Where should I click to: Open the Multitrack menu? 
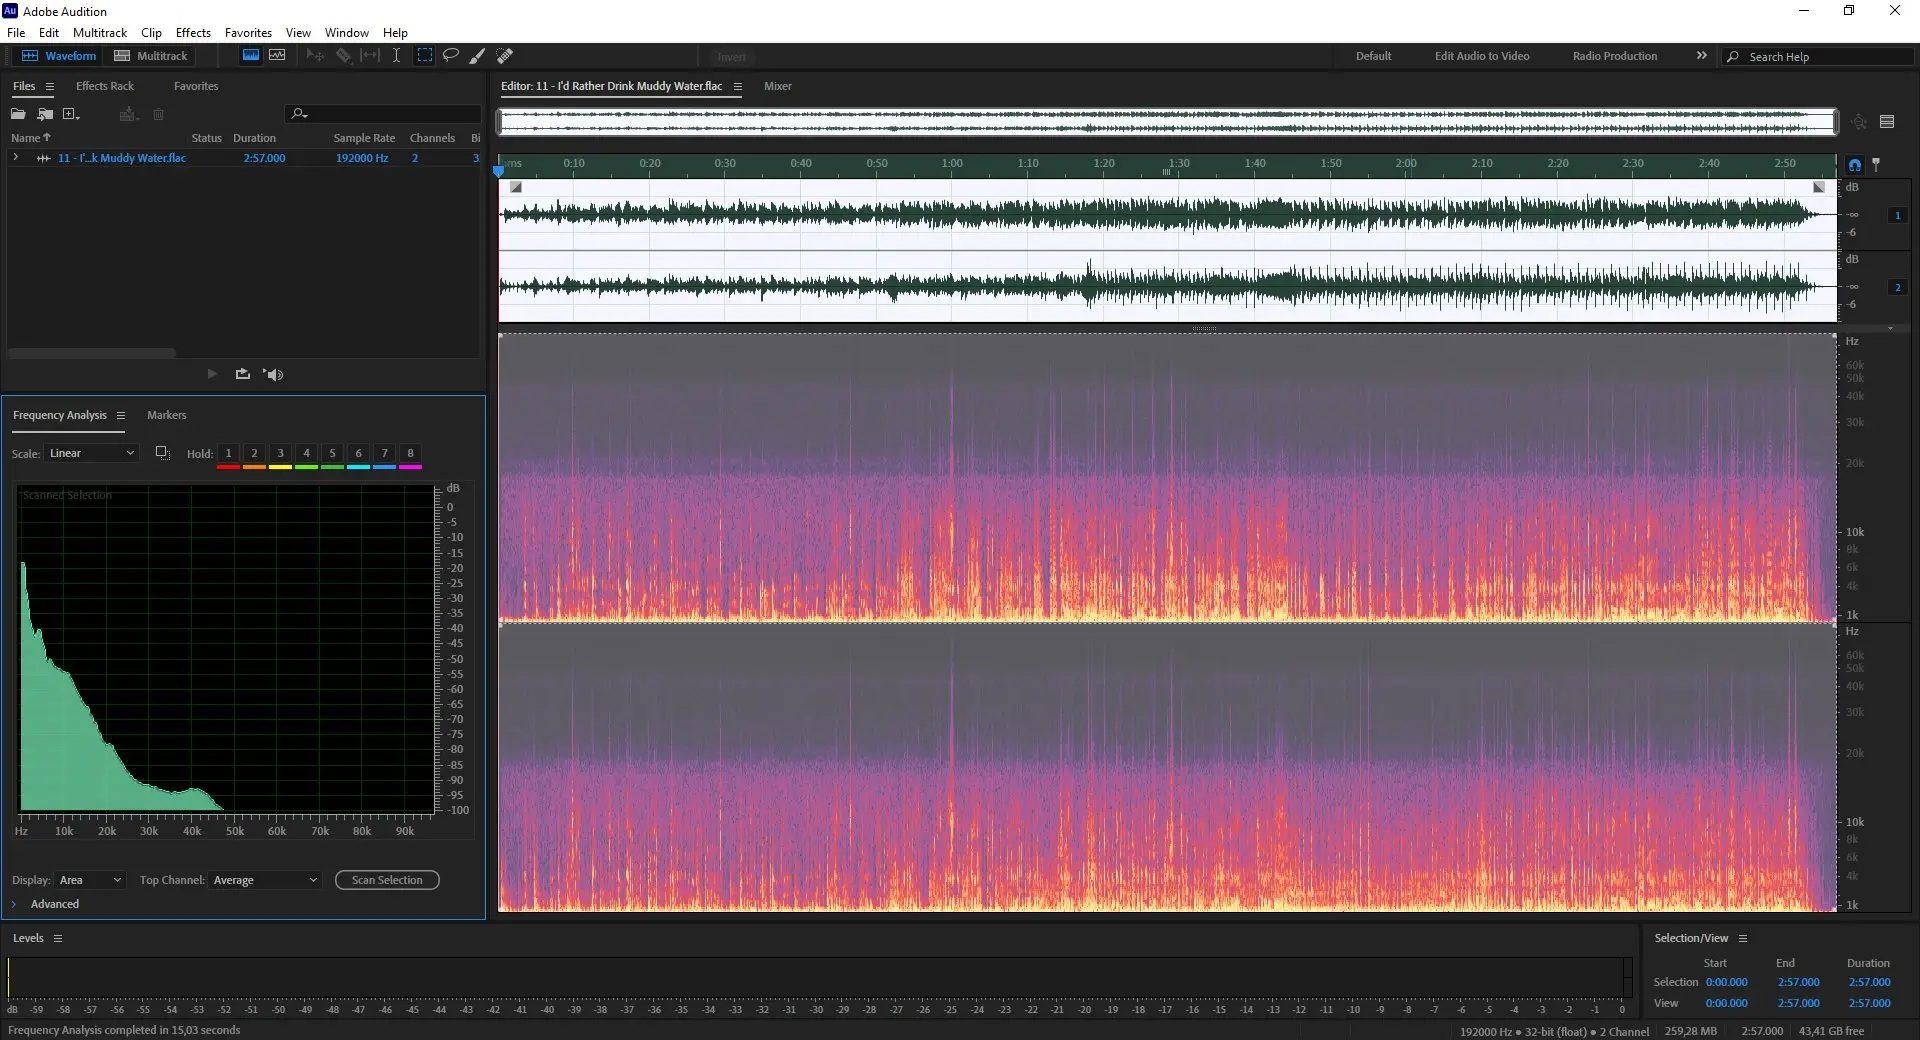[x=100, y=33]
